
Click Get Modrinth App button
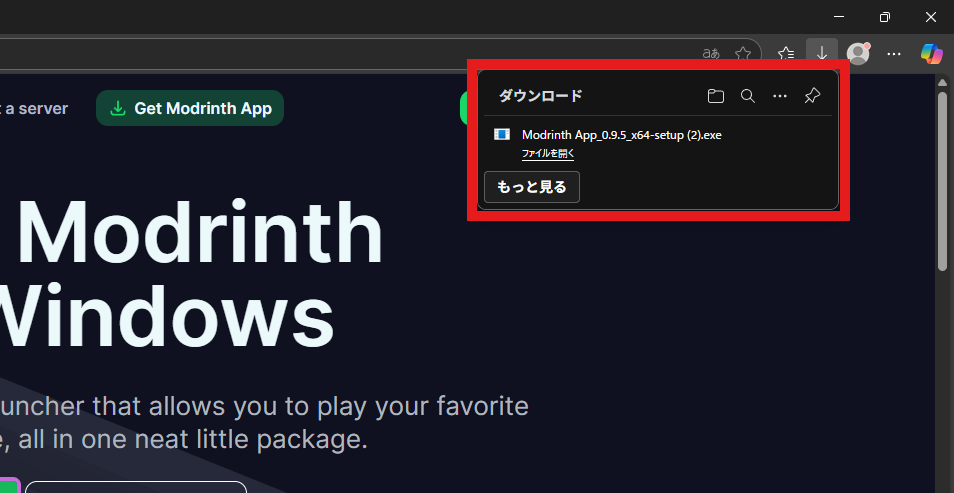coord(190,108)
